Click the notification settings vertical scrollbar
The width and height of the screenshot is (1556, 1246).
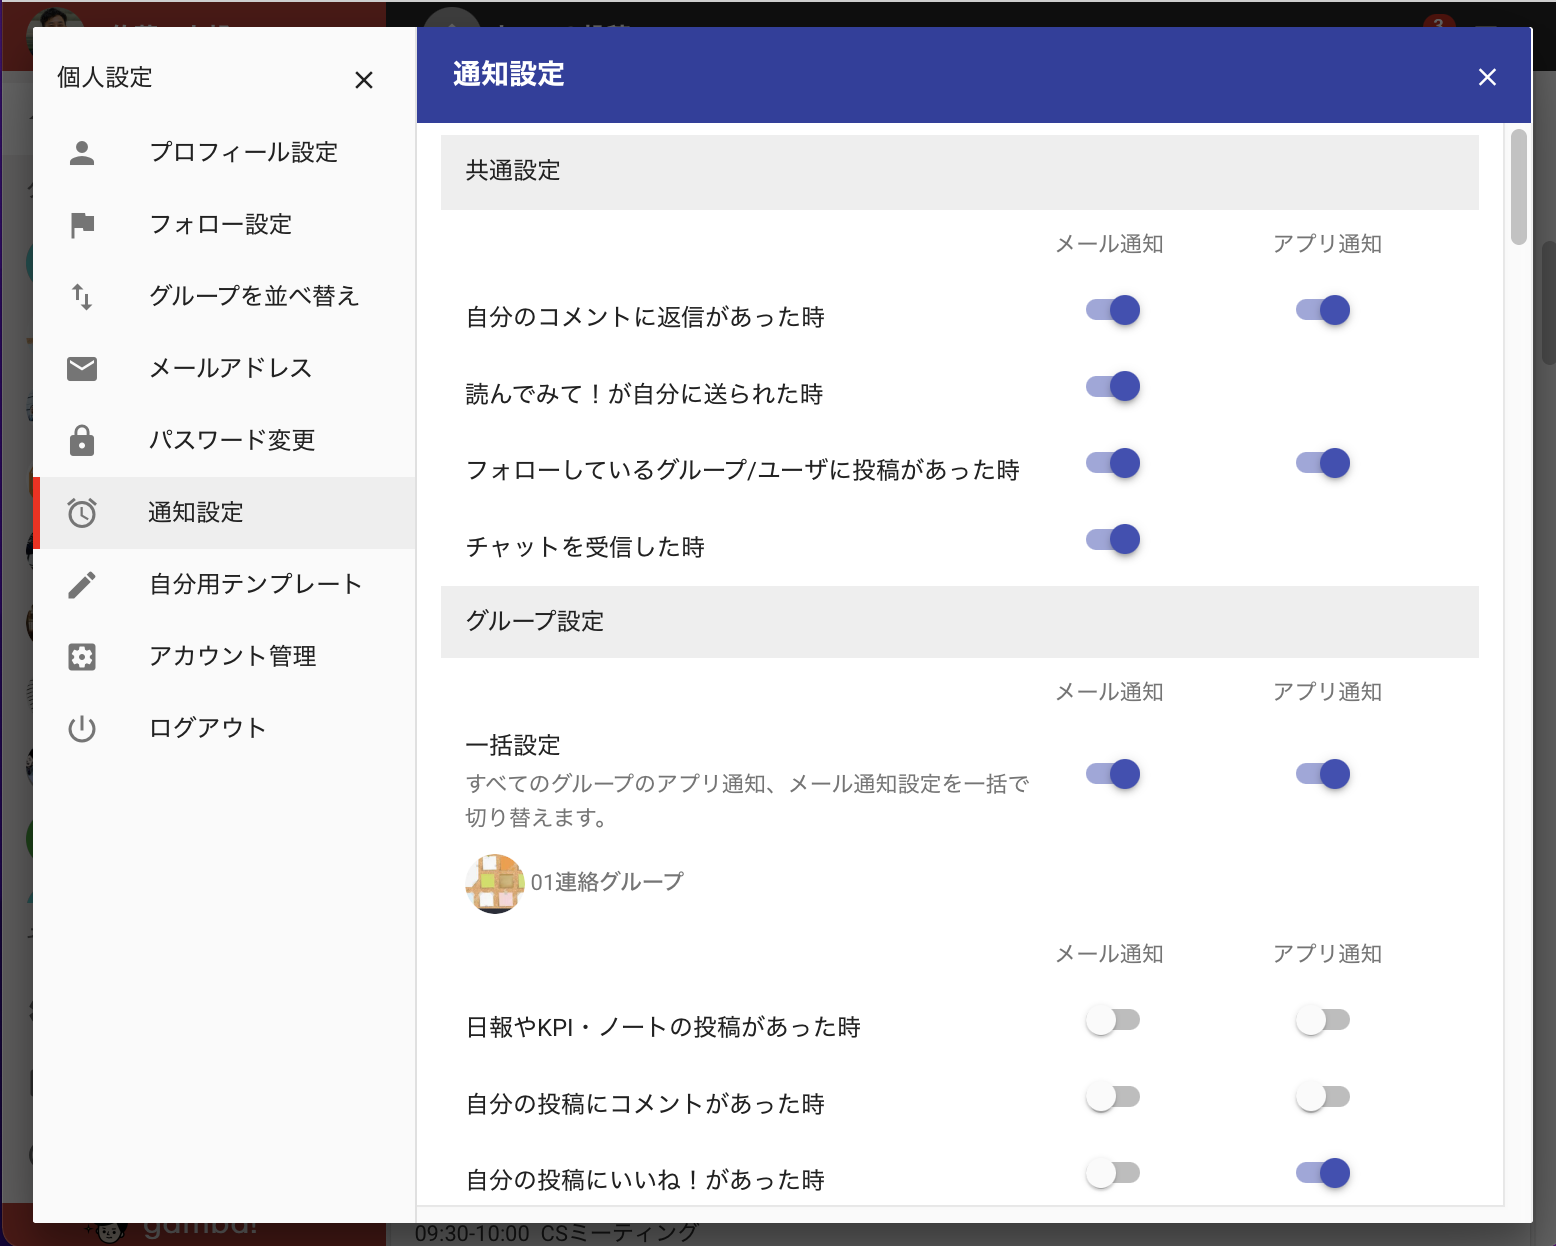point(1519,186)
